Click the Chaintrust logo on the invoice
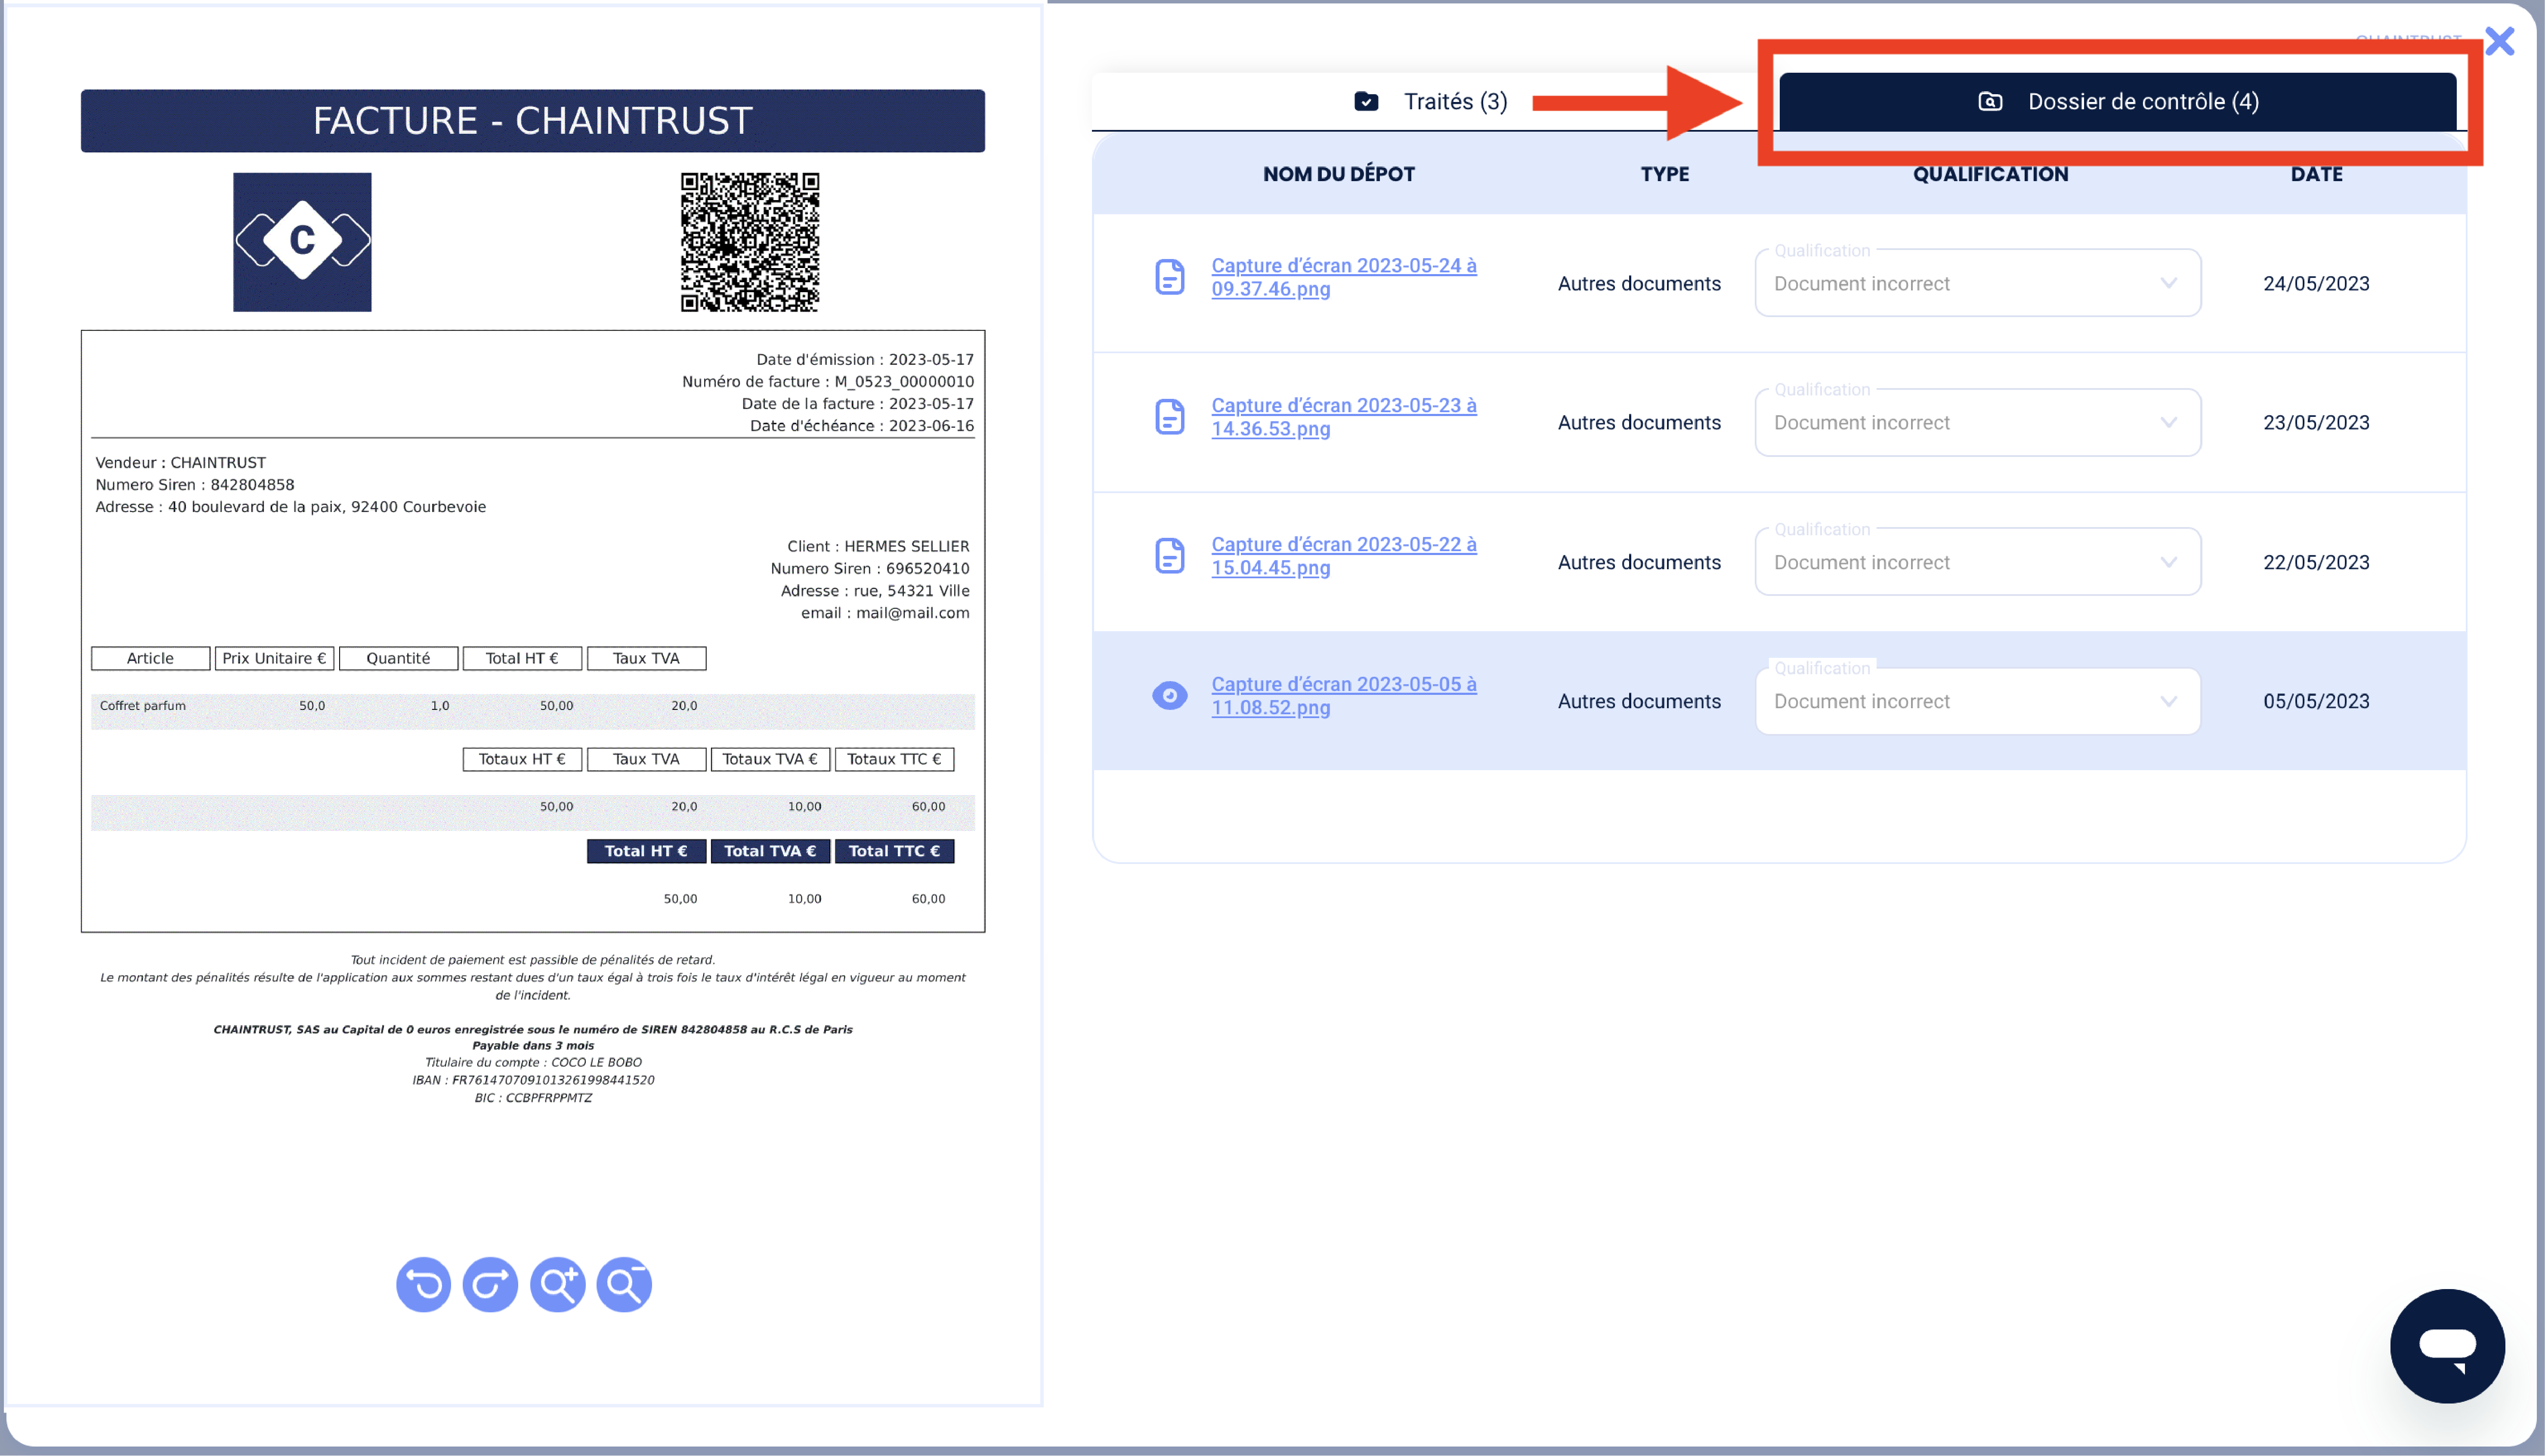2545x1456 pixels. point(302,242)
